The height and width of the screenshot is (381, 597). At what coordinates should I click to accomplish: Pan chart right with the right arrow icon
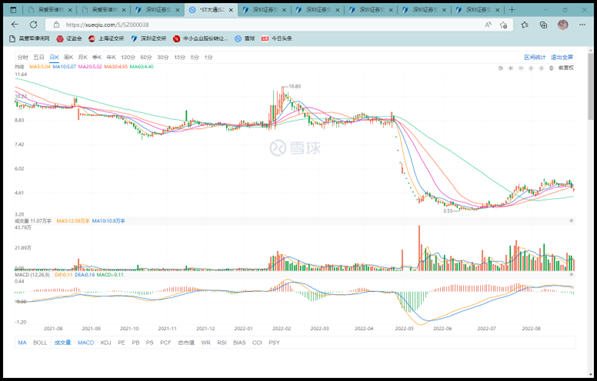pyautogui.click(x=541, y=68)
